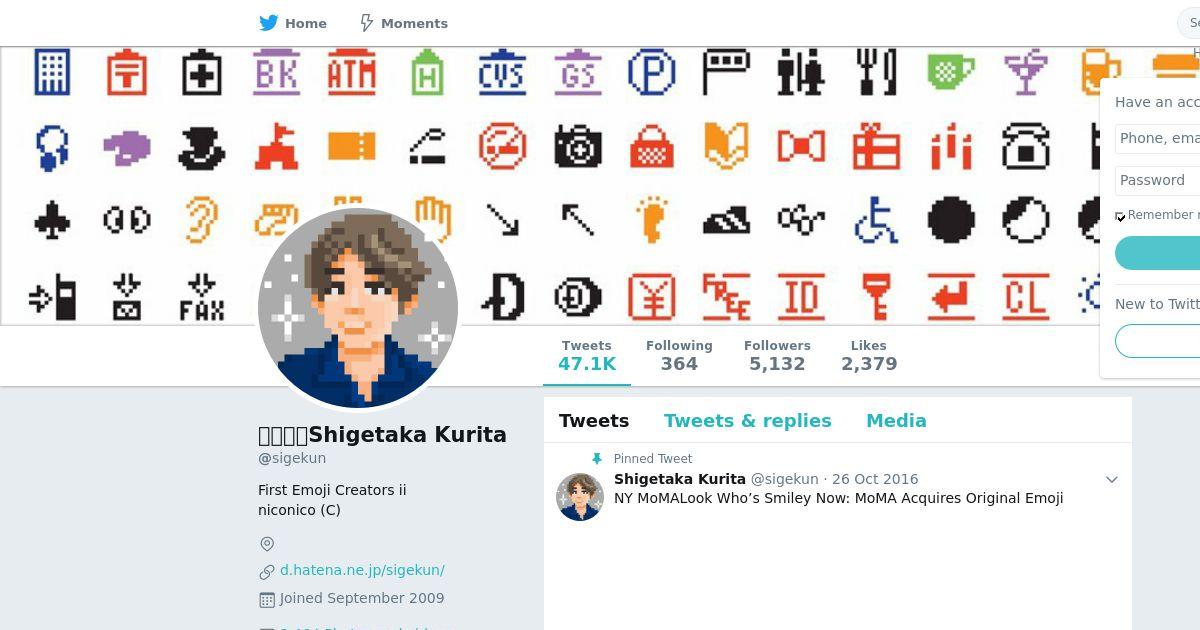Click the Phone, email input field

(1157, 138)
